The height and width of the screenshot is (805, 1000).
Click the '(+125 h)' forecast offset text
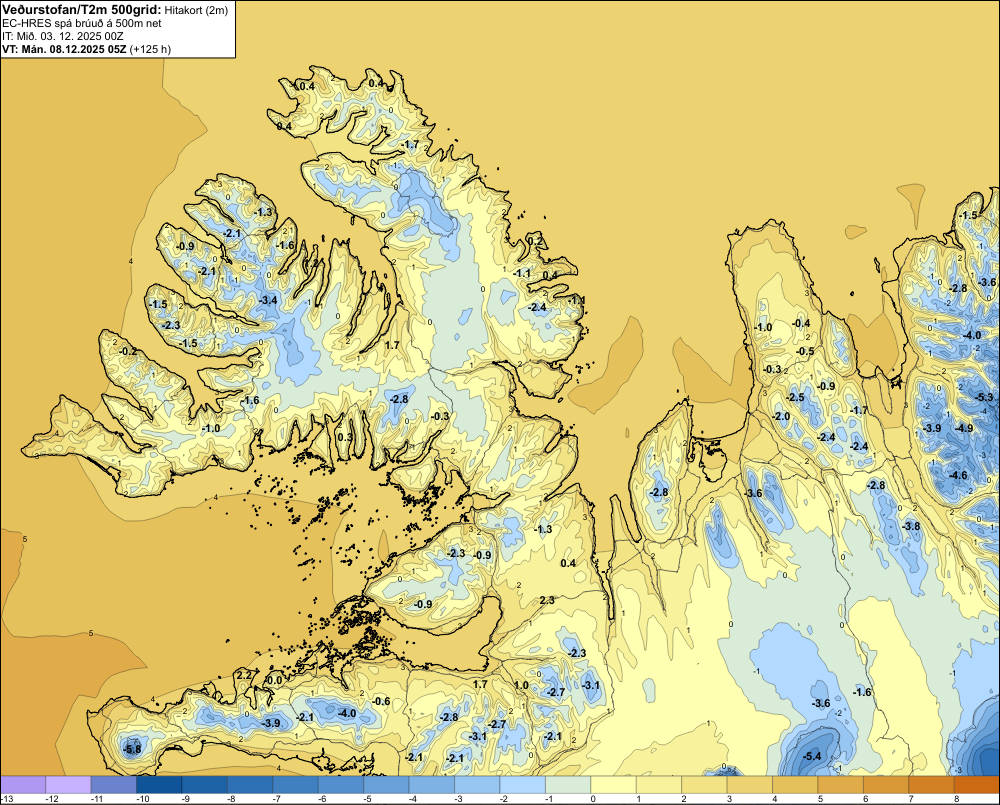point(150,49)
